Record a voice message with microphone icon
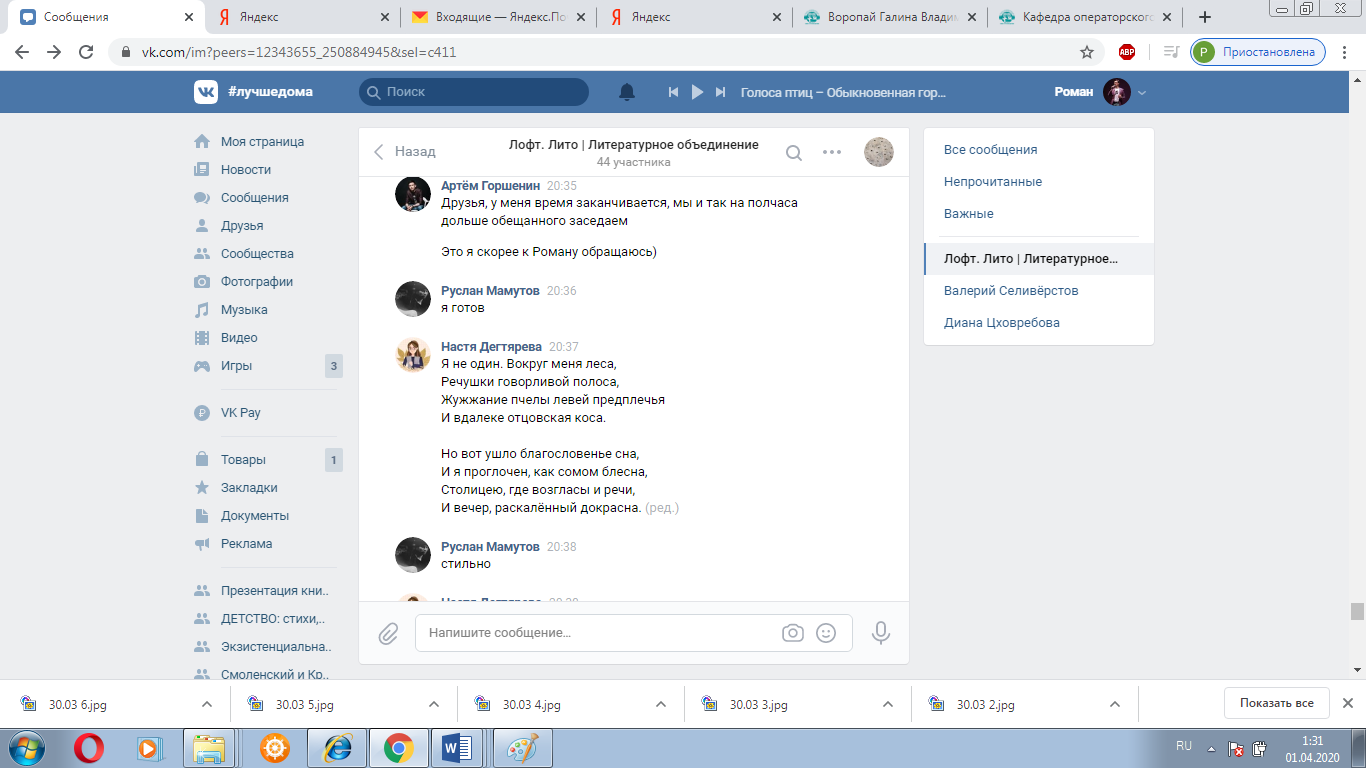 pyautogui.click(x=881, y=632)
